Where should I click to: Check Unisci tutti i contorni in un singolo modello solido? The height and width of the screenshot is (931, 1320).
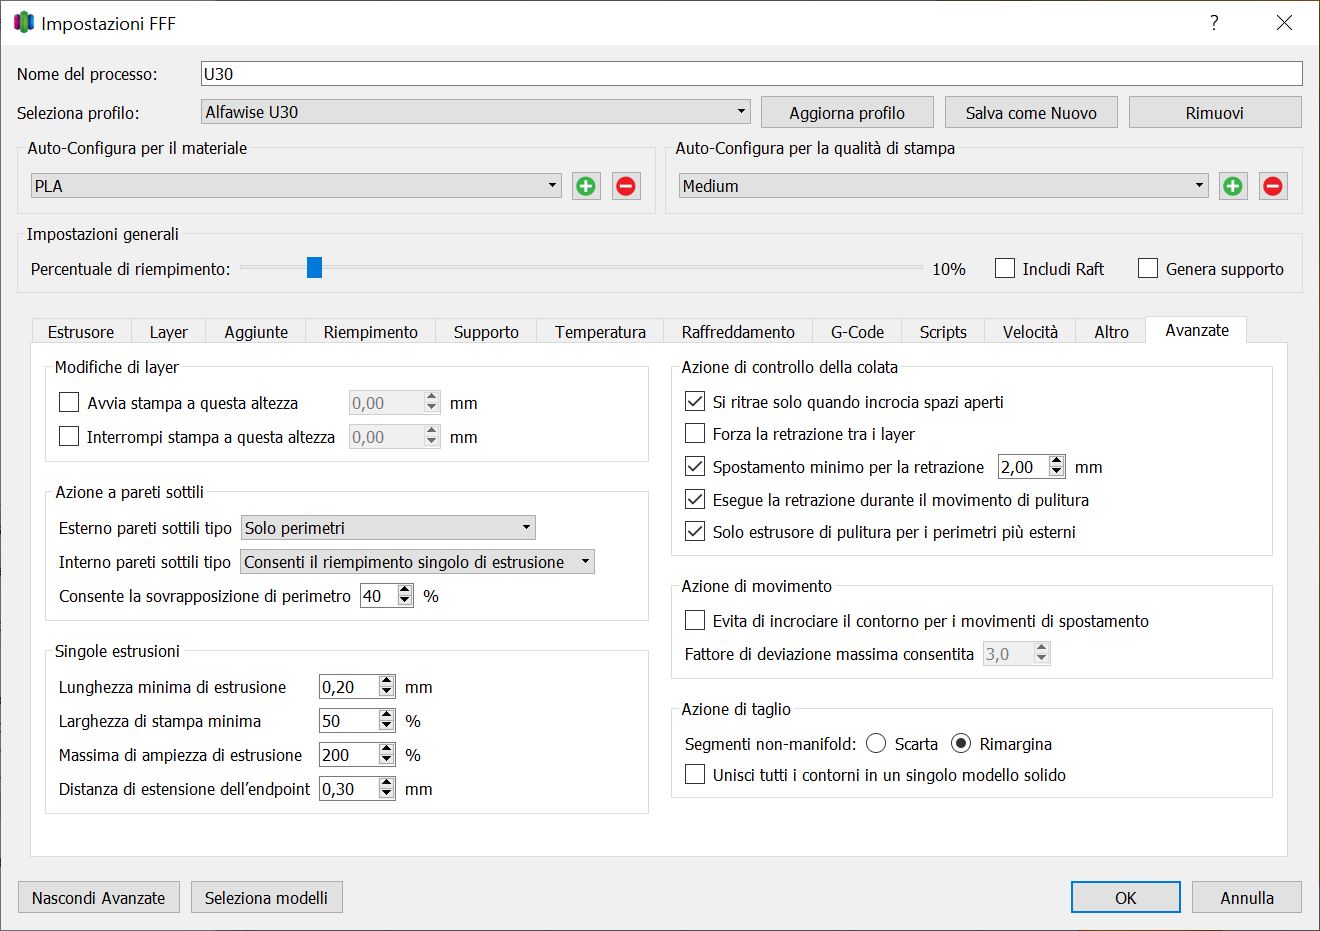tap(695, 774)
